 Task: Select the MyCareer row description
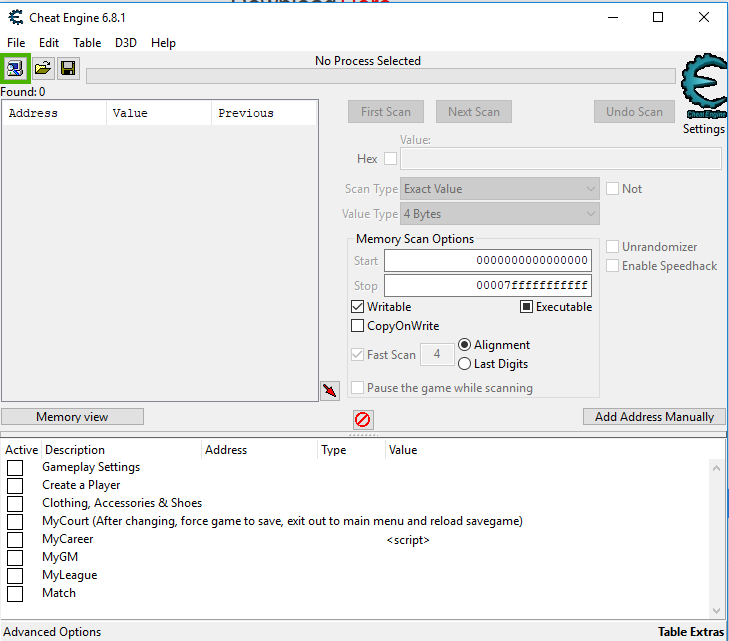coord(67,539)
